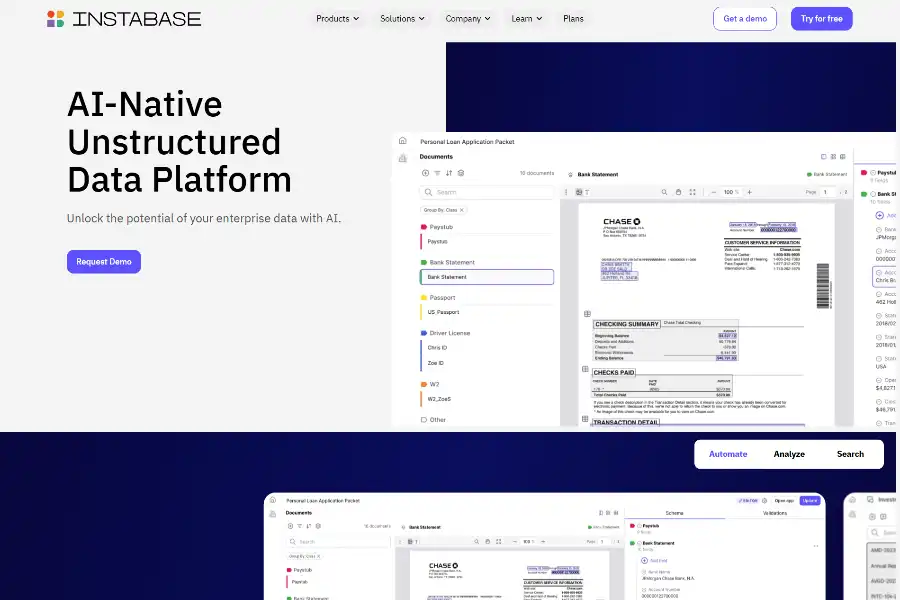Click the filter icon above the hero document search

(437, 173)
